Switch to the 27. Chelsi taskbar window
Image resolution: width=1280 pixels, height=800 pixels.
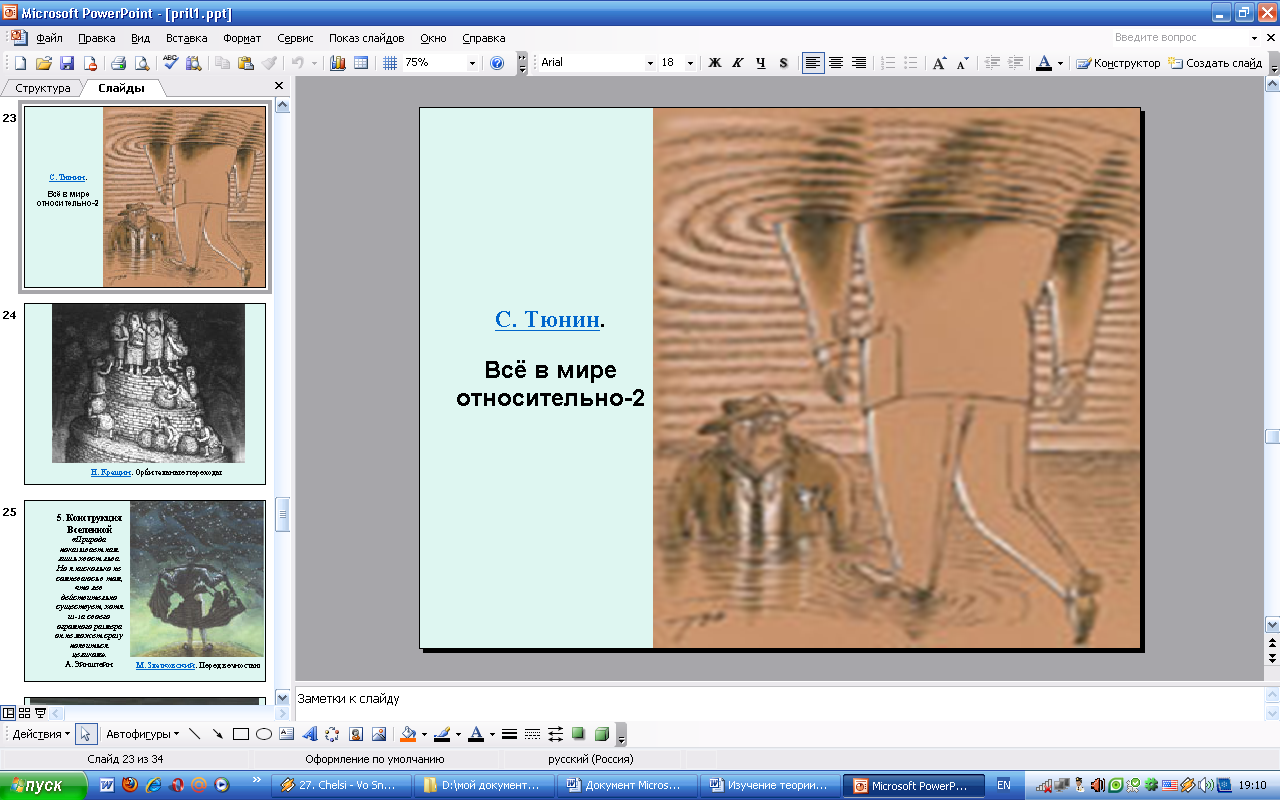pyautogui.click(x=342, y=786)
